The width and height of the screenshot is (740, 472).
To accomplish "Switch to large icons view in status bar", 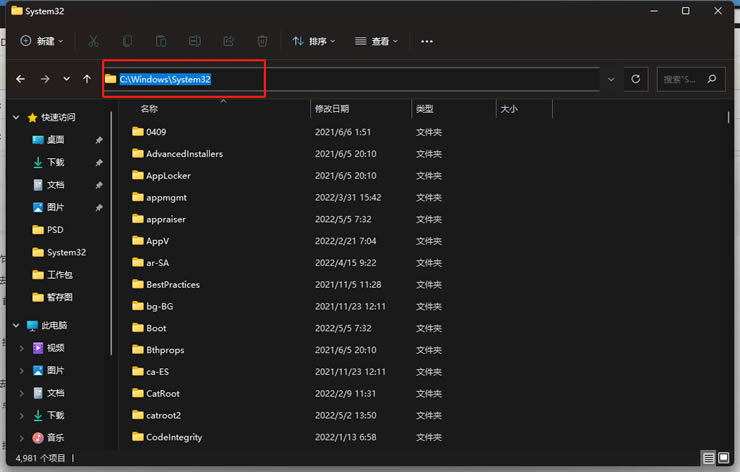I will click(x=723, y=458).
